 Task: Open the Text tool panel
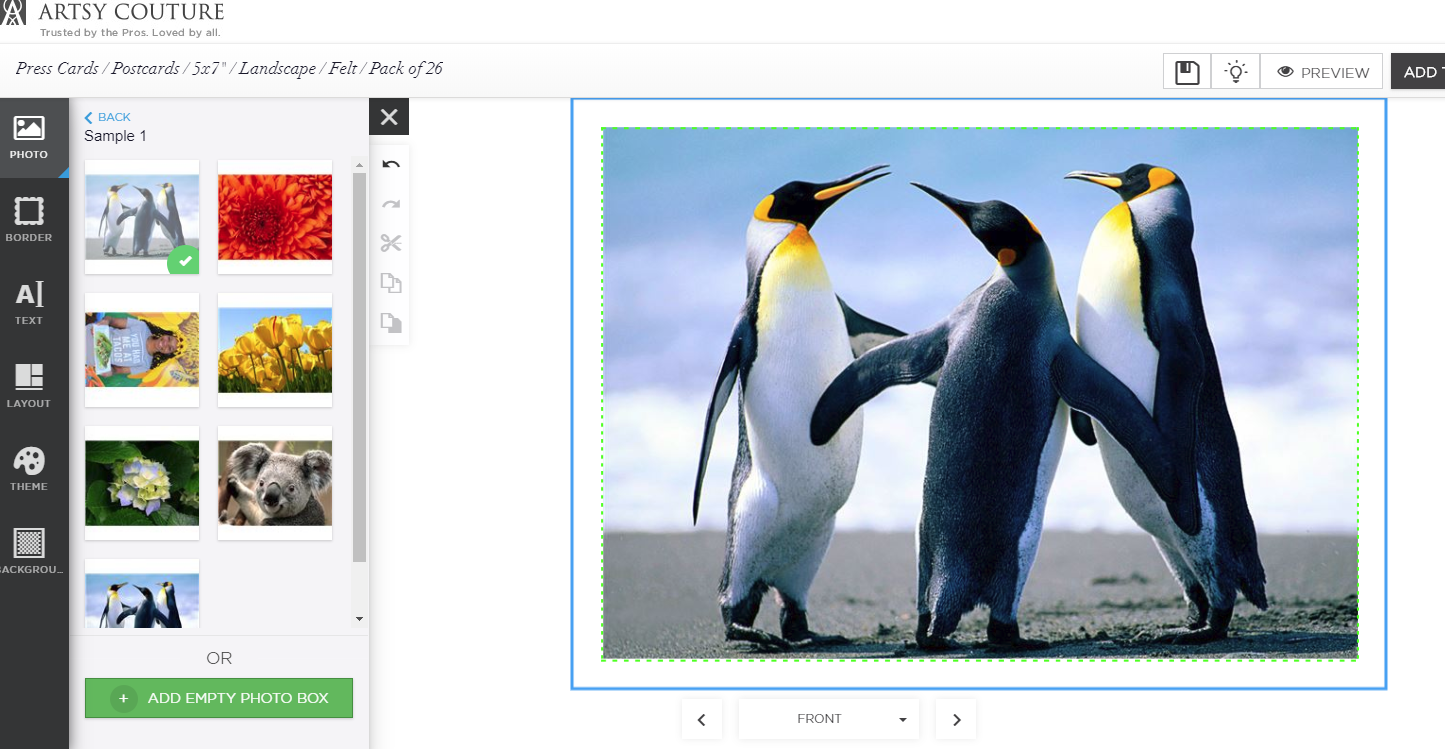(x=29, y=303)
